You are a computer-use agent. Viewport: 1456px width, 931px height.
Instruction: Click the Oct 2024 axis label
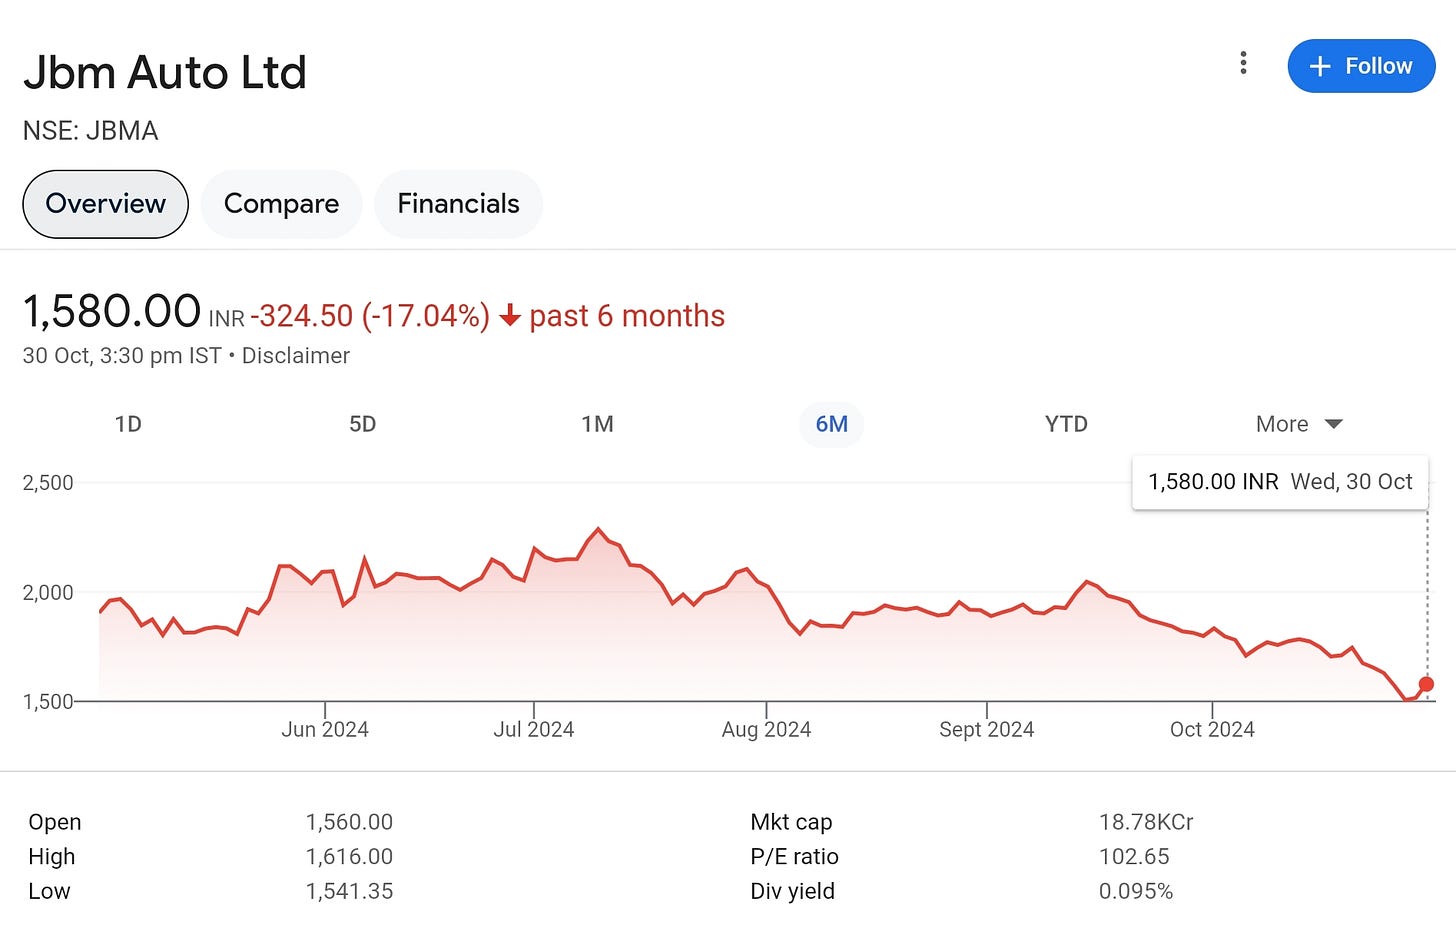pos(1212,729)
